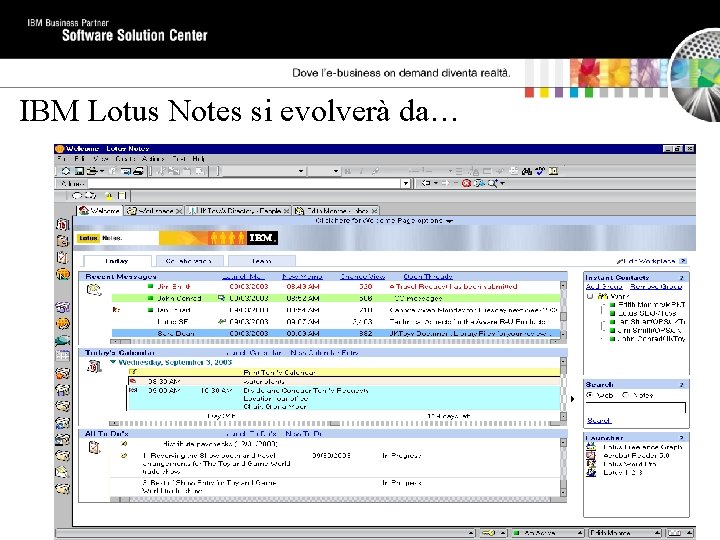This screenshot has width=720, height=540.
Task: Click the Refresh icon next to Stop
Action: pos(479,183)
